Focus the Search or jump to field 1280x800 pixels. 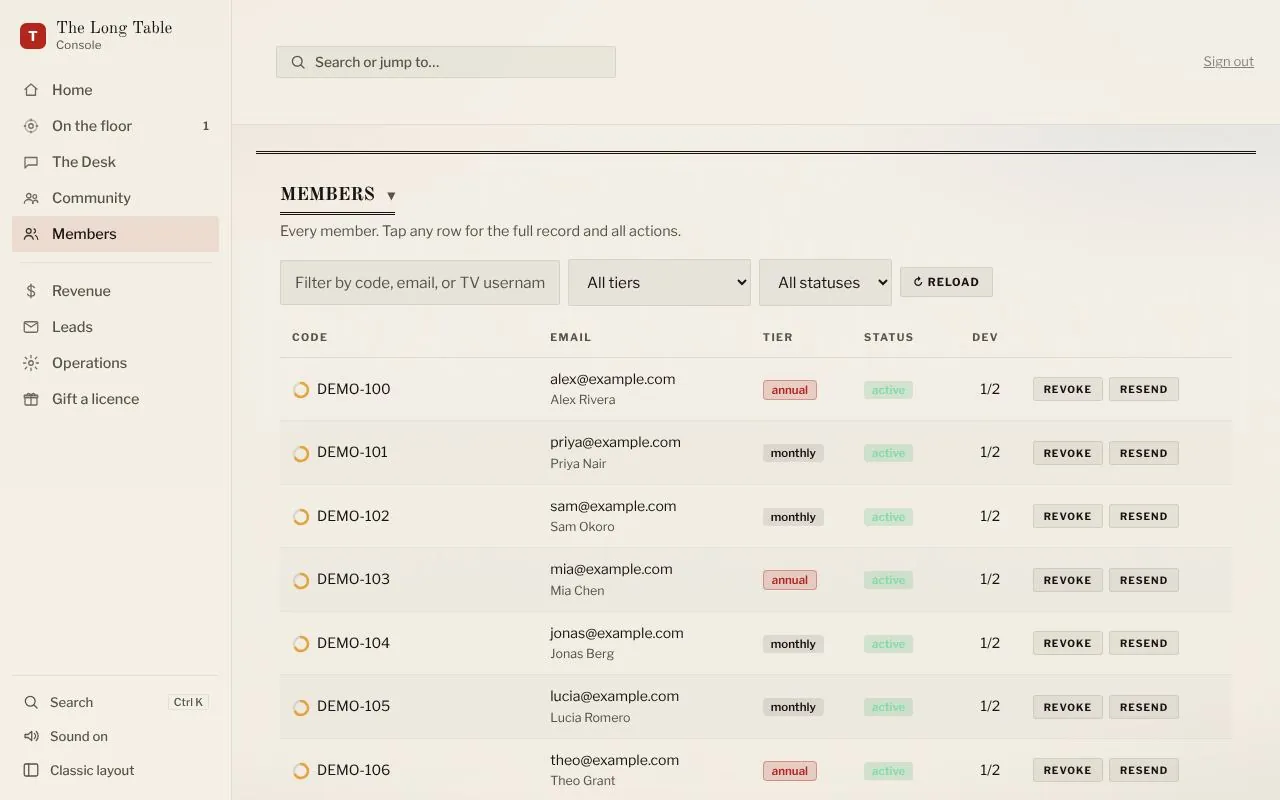click(446, 62)
